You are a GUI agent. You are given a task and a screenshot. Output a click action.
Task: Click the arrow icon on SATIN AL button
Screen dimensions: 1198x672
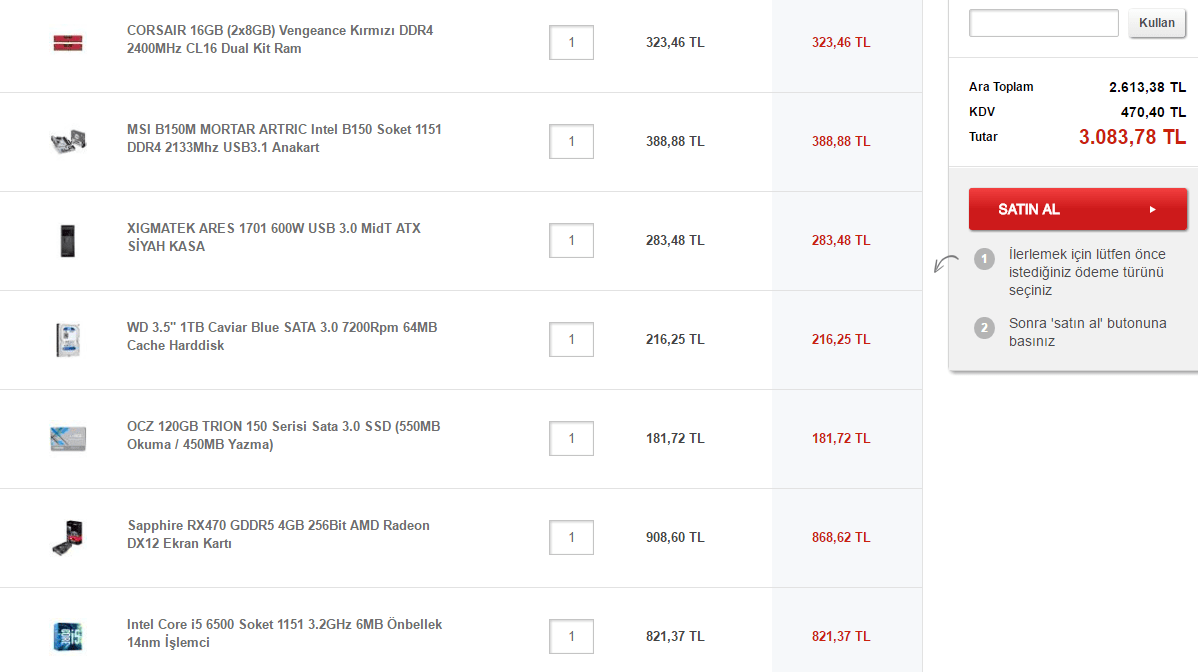click(1152, 210)
